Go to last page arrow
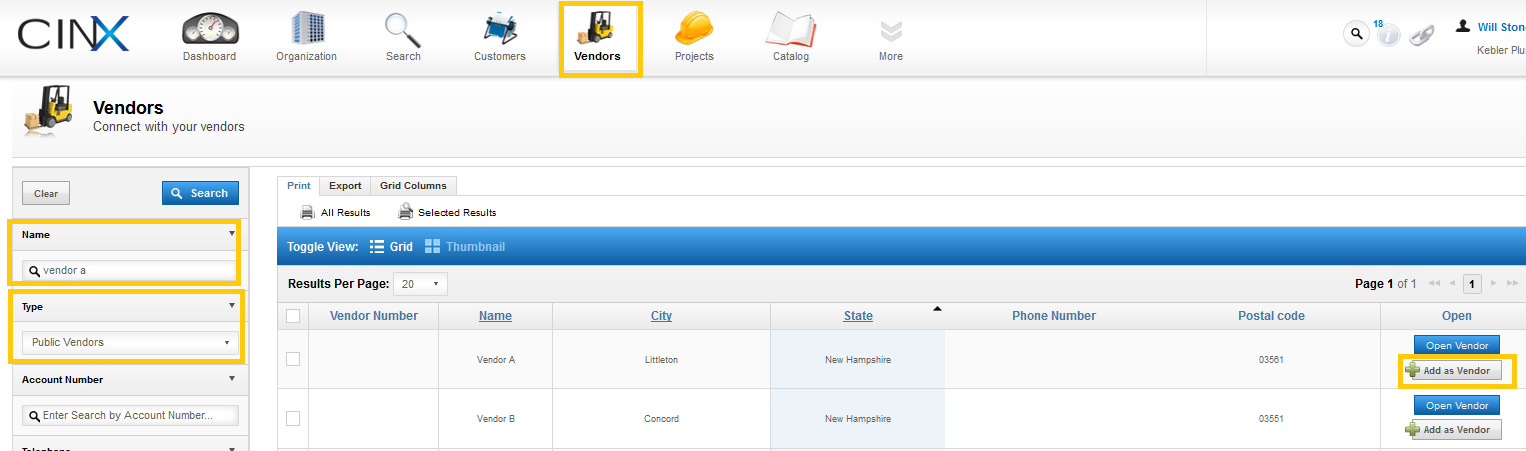 pos(1513,284)
